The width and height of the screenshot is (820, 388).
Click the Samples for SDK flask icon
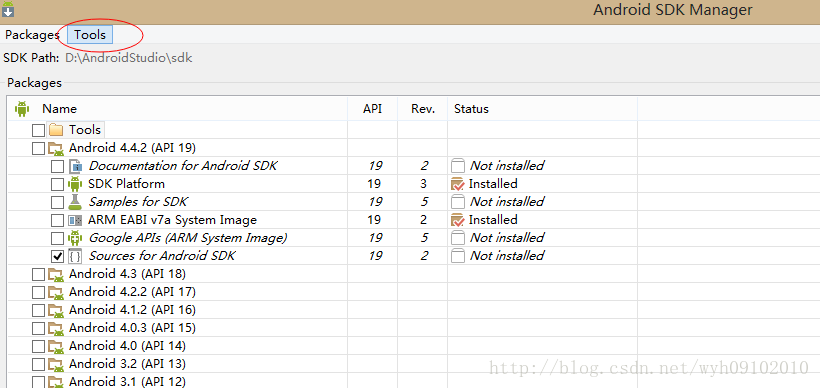pyautogui.click(x=75, y=202)
